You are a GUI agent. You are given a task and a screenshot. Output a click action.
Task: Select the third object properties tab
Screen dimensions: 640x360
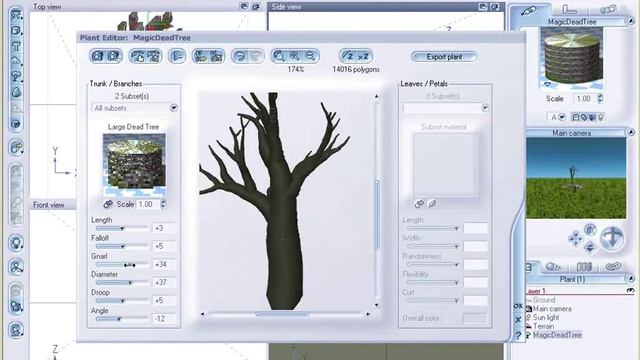point(608,9)
